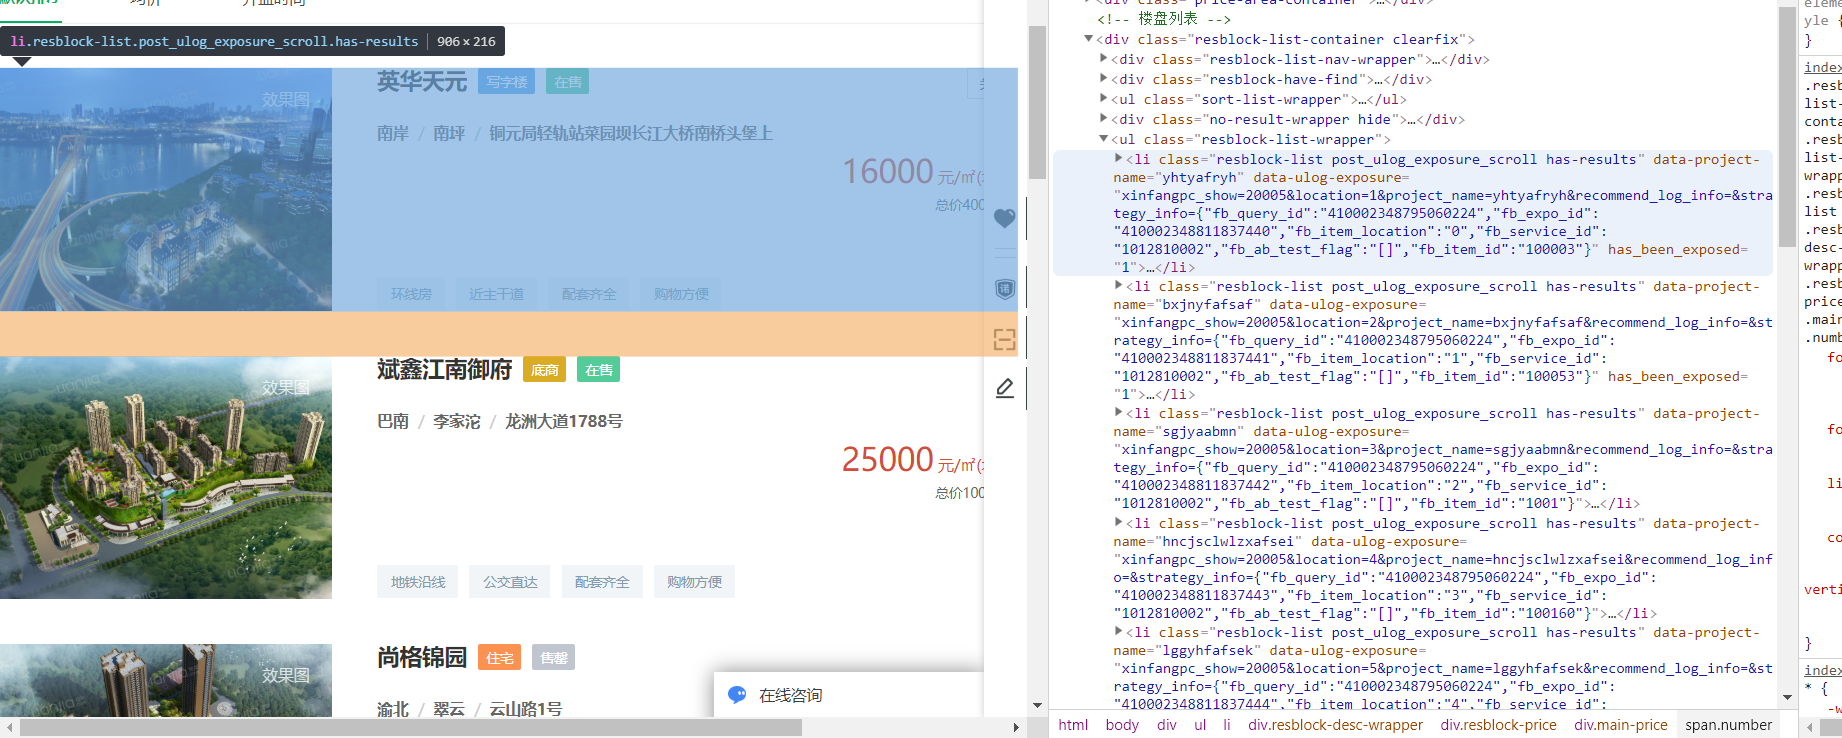Expand the sort-list-wrapper ul node
Screen dimensions: 1842x738
point(1104,99)
